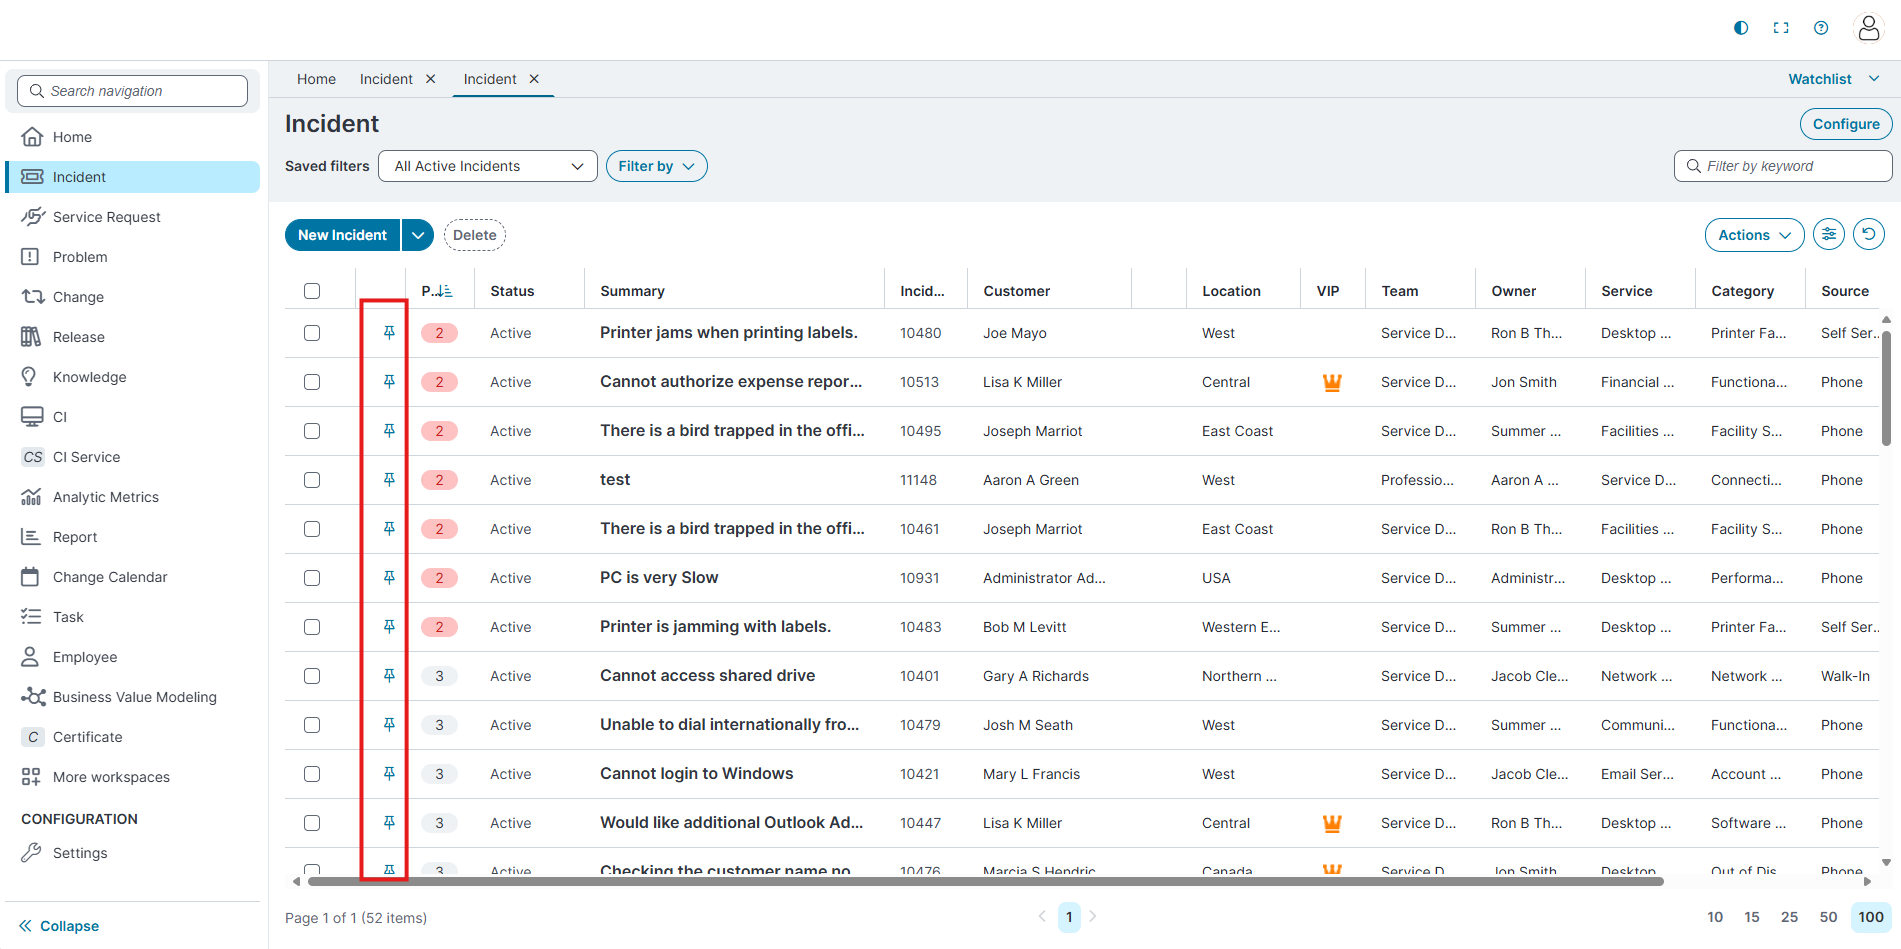Pin the 'Printer jams when printing labels' incident
Viewport: 1901px width, 949px height.
click(389, 333)
